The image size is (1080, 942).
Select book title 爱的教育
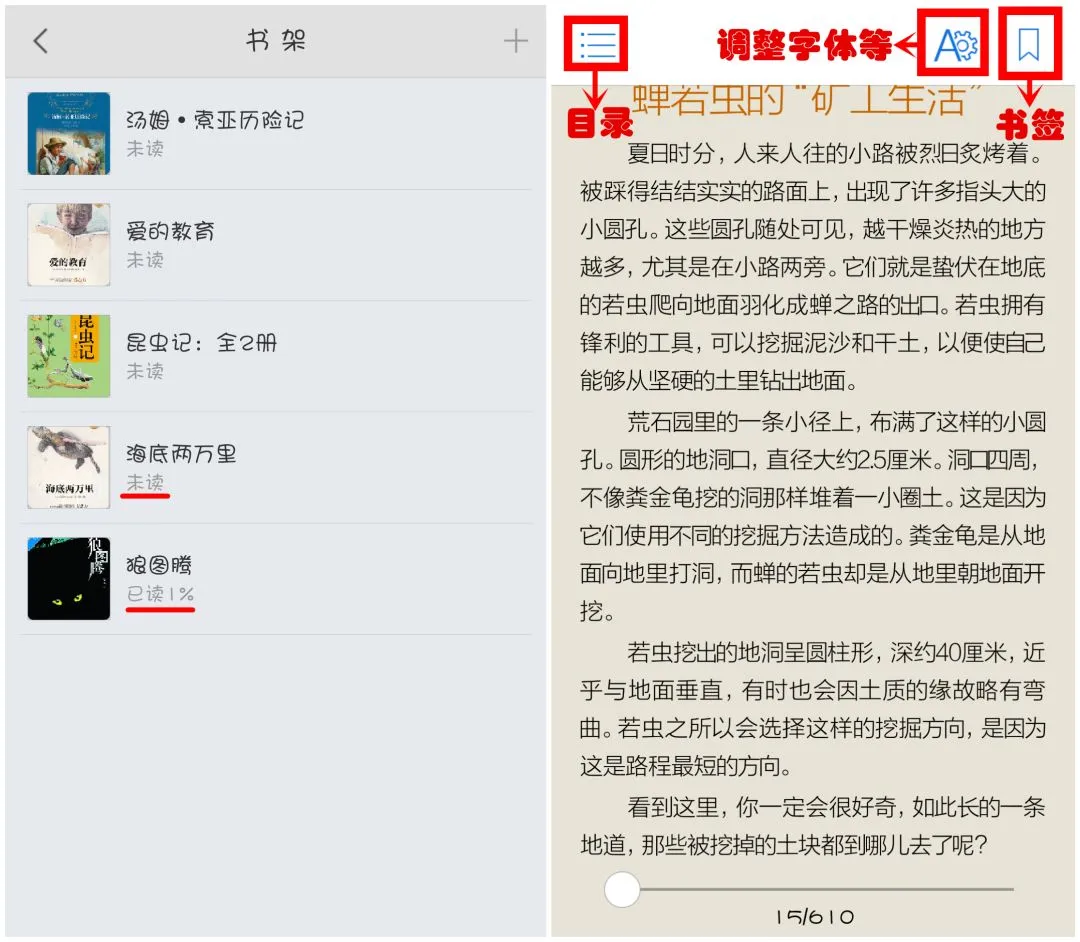click(x=170, y=231)
